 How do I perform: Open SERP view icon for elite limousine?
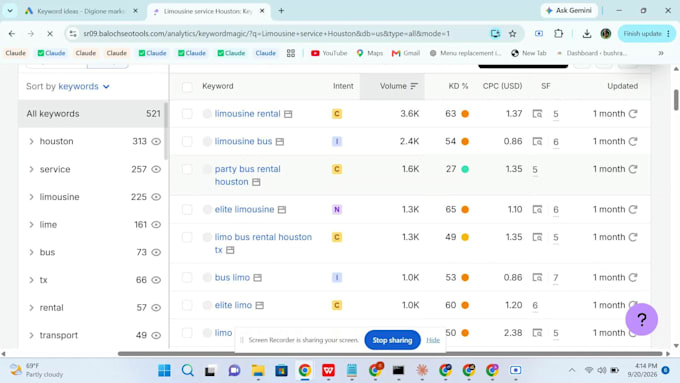[537, 210]
